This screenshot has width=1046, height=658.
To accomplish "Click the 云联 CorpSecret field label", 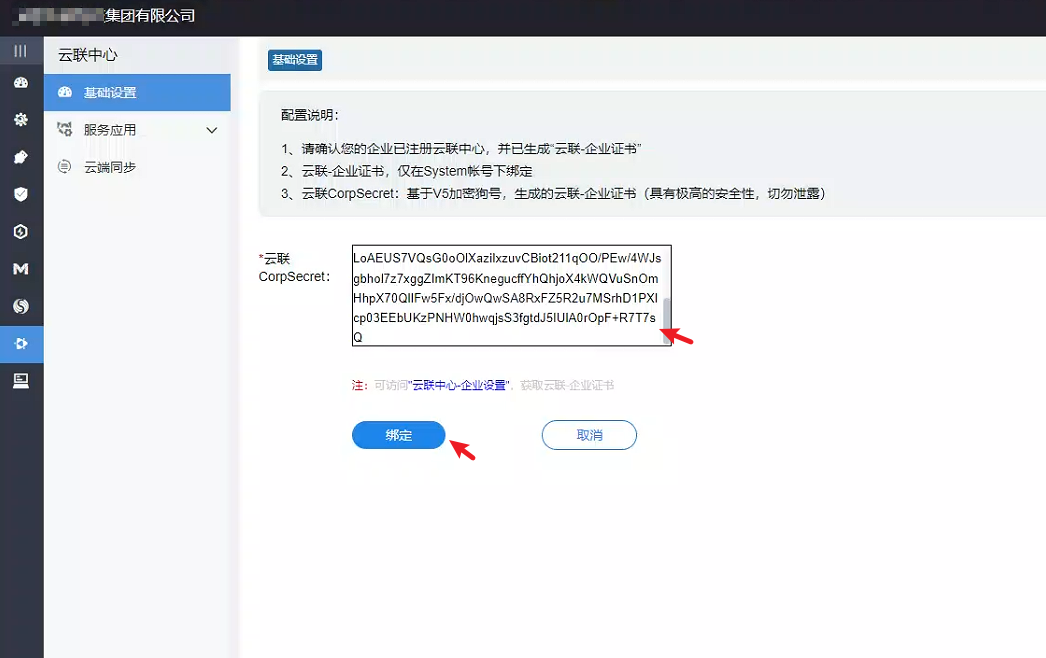I will [294, 268].
